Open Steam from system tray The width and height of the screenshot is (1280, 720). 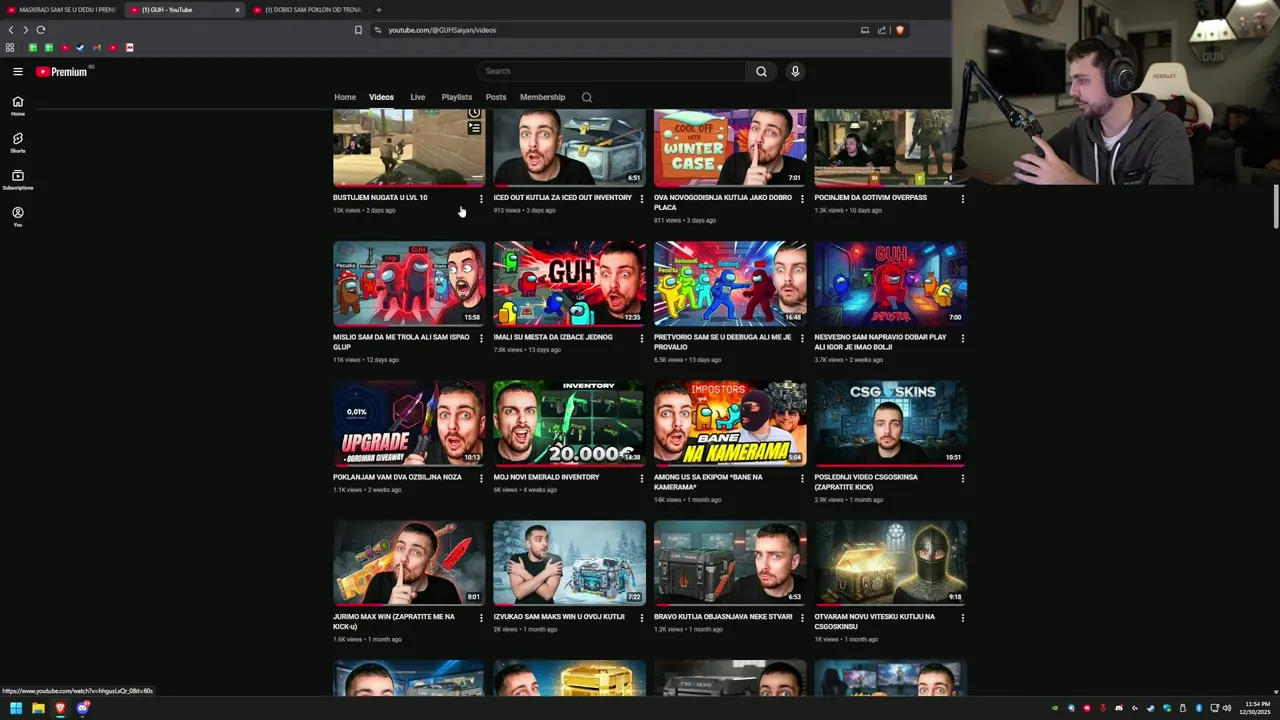[1151, 708]
